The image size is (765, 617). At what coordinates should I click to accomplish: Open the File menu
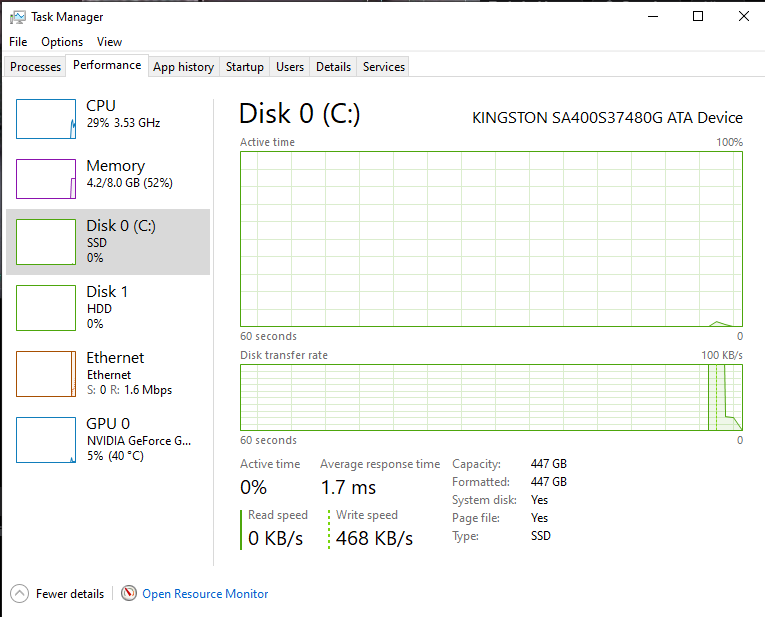coord(18,42)
